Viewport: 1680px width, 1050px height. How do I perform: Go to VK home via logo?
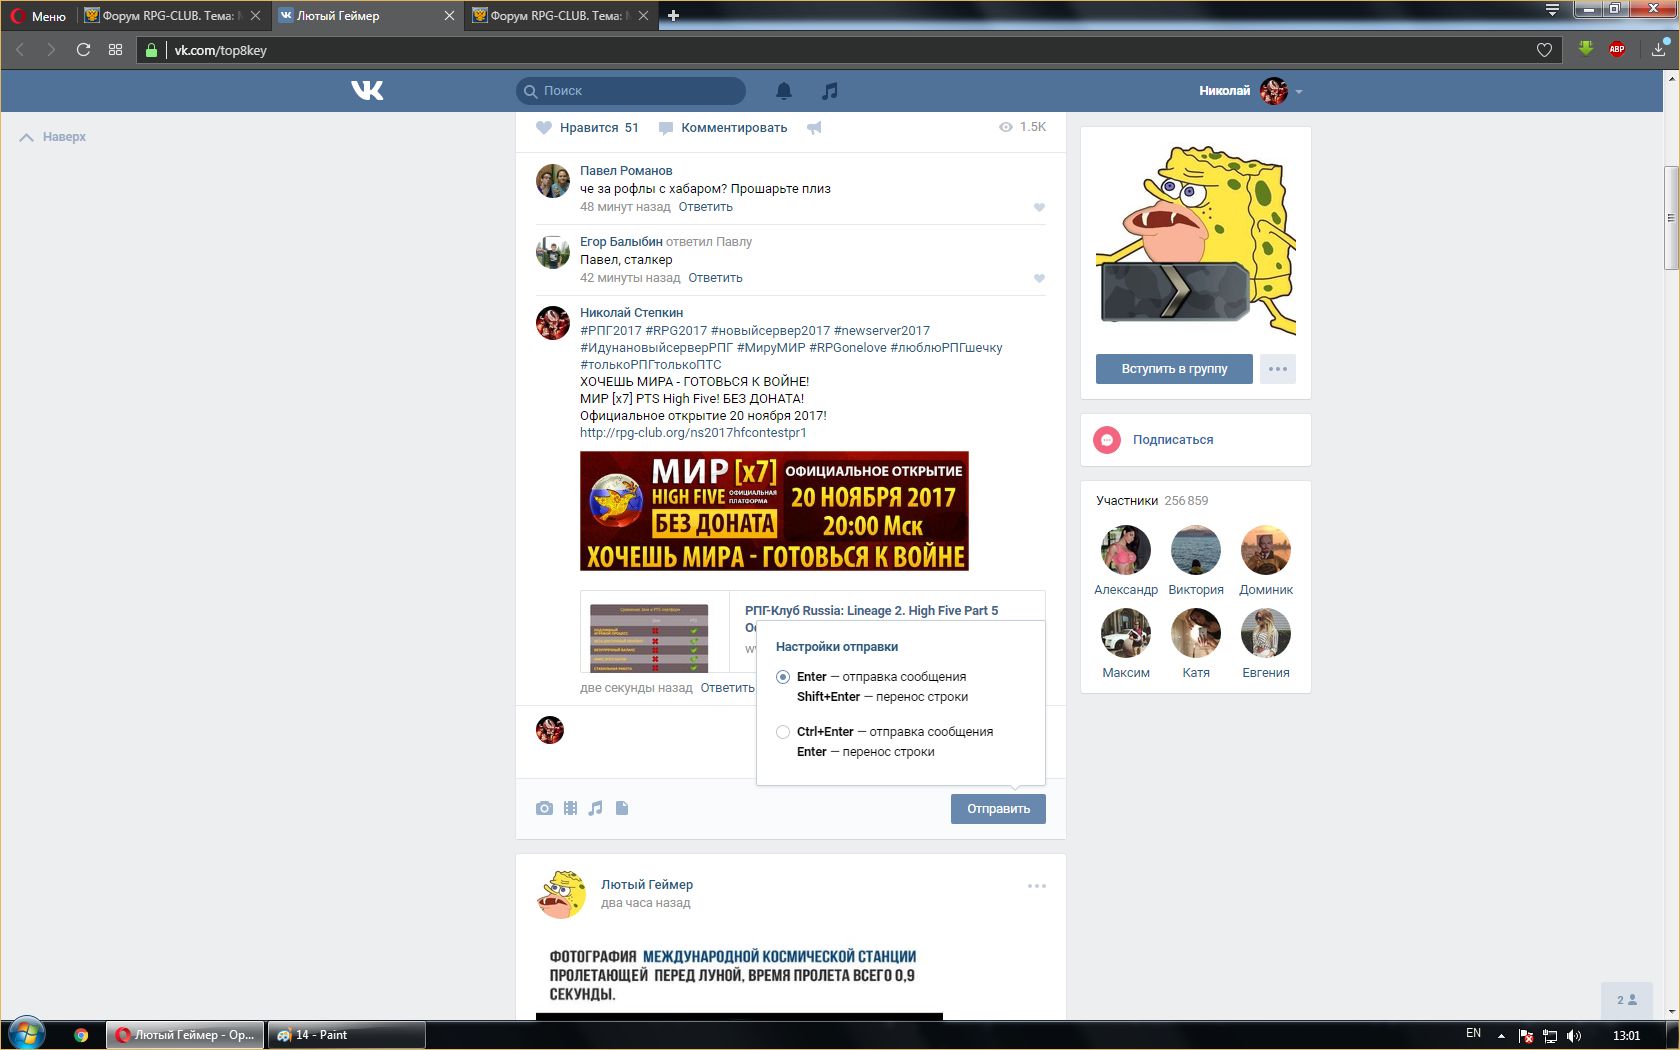(367, 91)
